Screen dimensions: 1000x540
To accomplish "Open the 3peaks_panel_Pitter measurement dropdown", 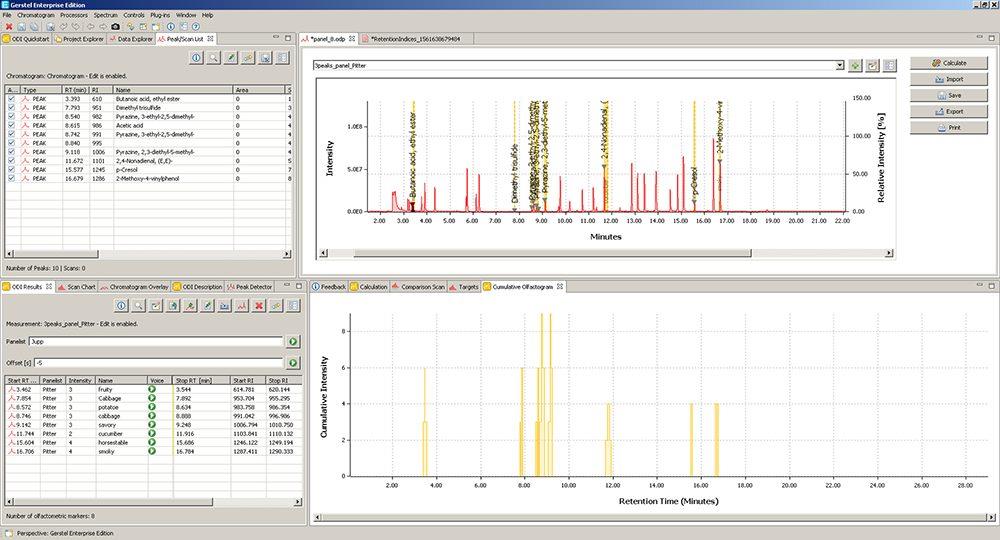I will (x=839, y=65).
